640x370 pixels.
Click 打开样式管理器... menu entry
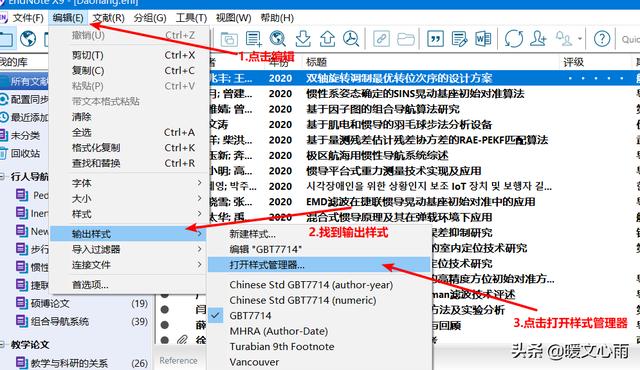pyautogui.click(x=320, y=265)
